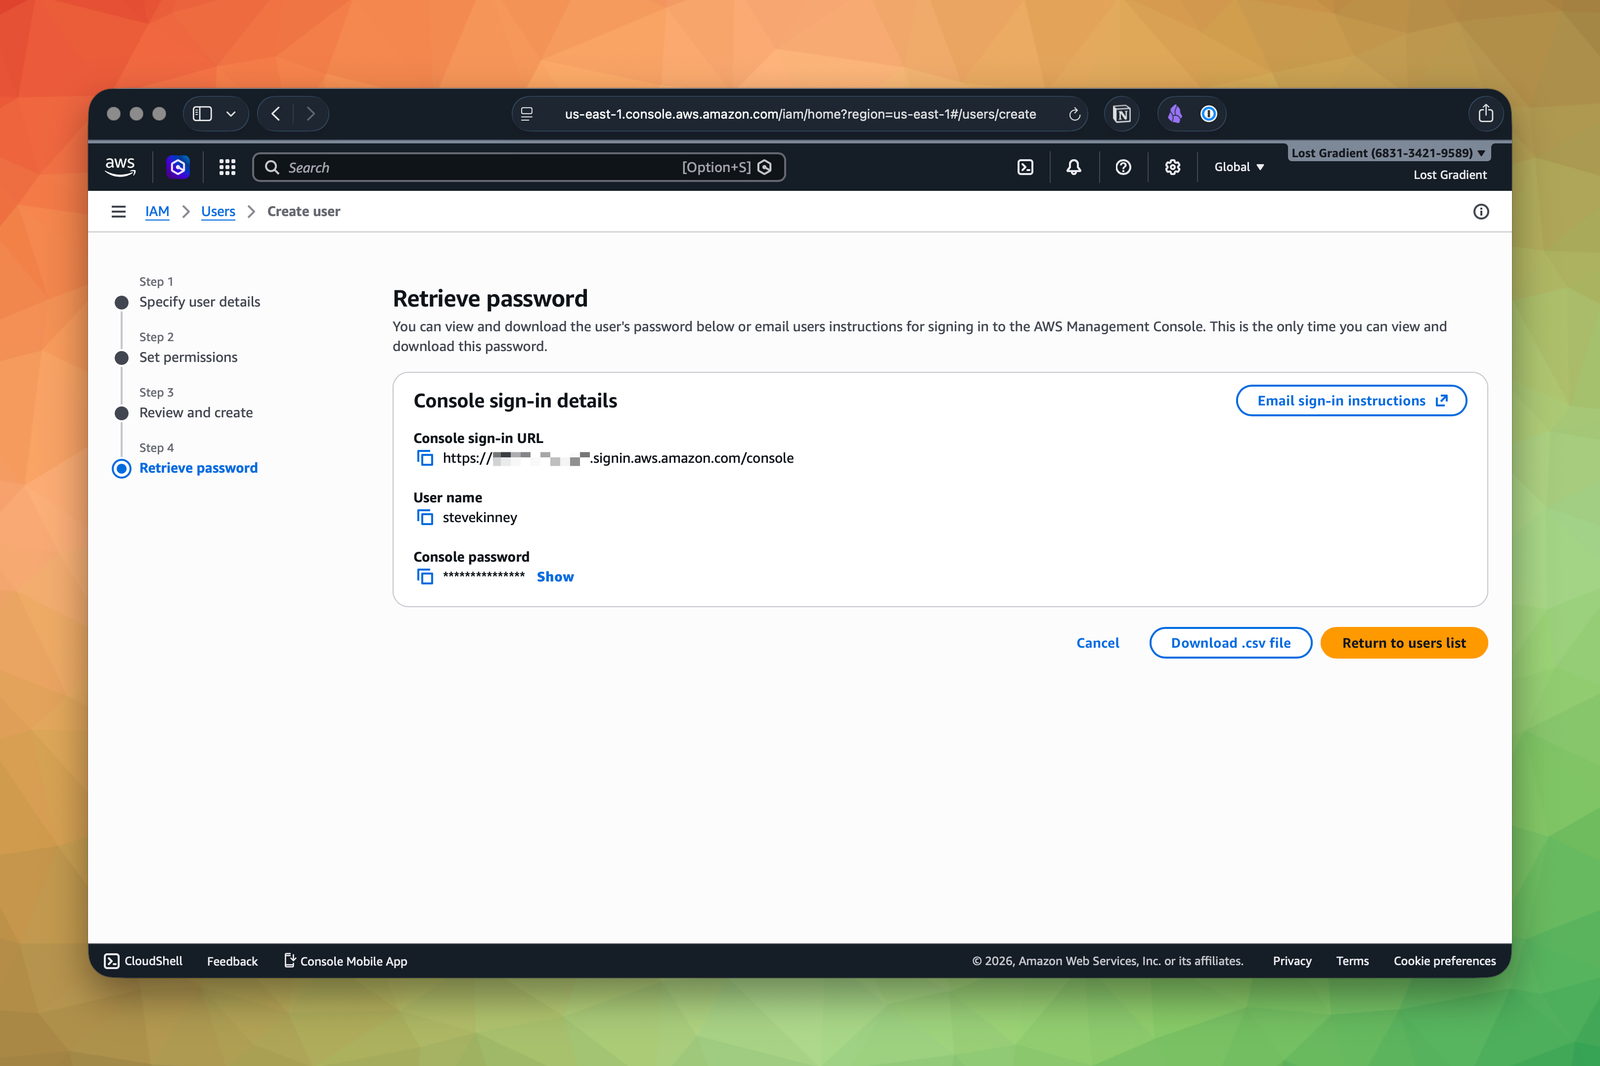Expand the browser sidebar options chevron

[x=231, y=114]
